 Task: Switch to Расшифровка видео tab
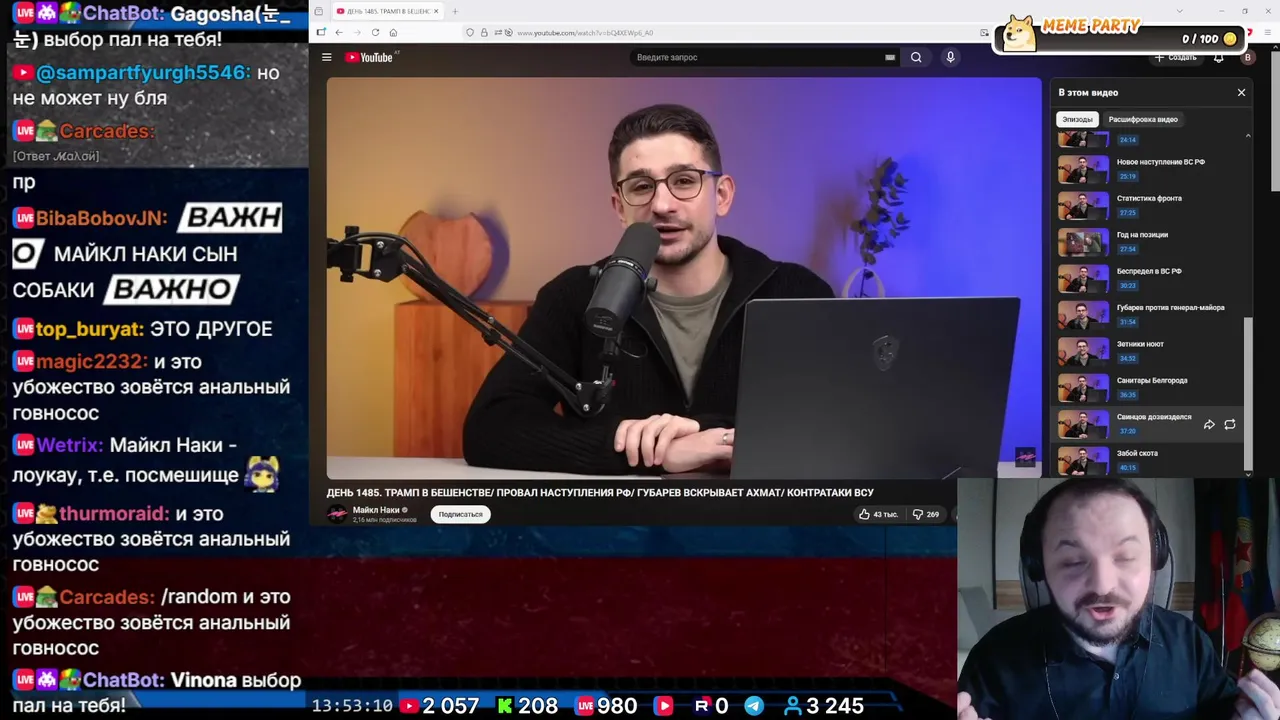(x=1143, y=119)
